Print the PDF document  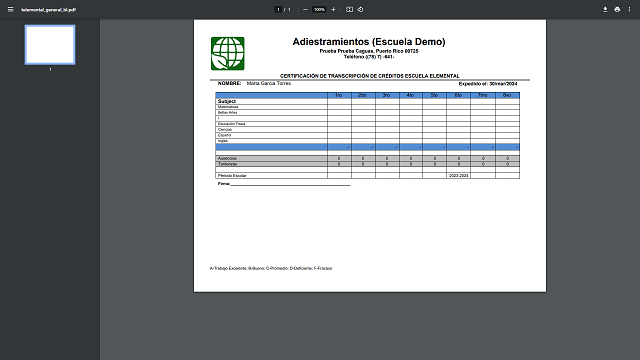[617, 9]
